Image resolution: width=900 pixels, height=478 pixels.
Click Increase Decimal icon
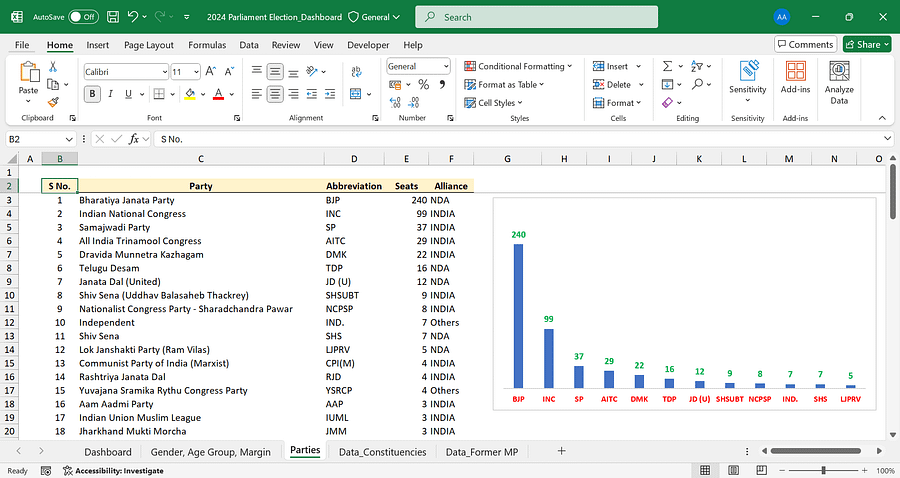[x=395, y=102]
